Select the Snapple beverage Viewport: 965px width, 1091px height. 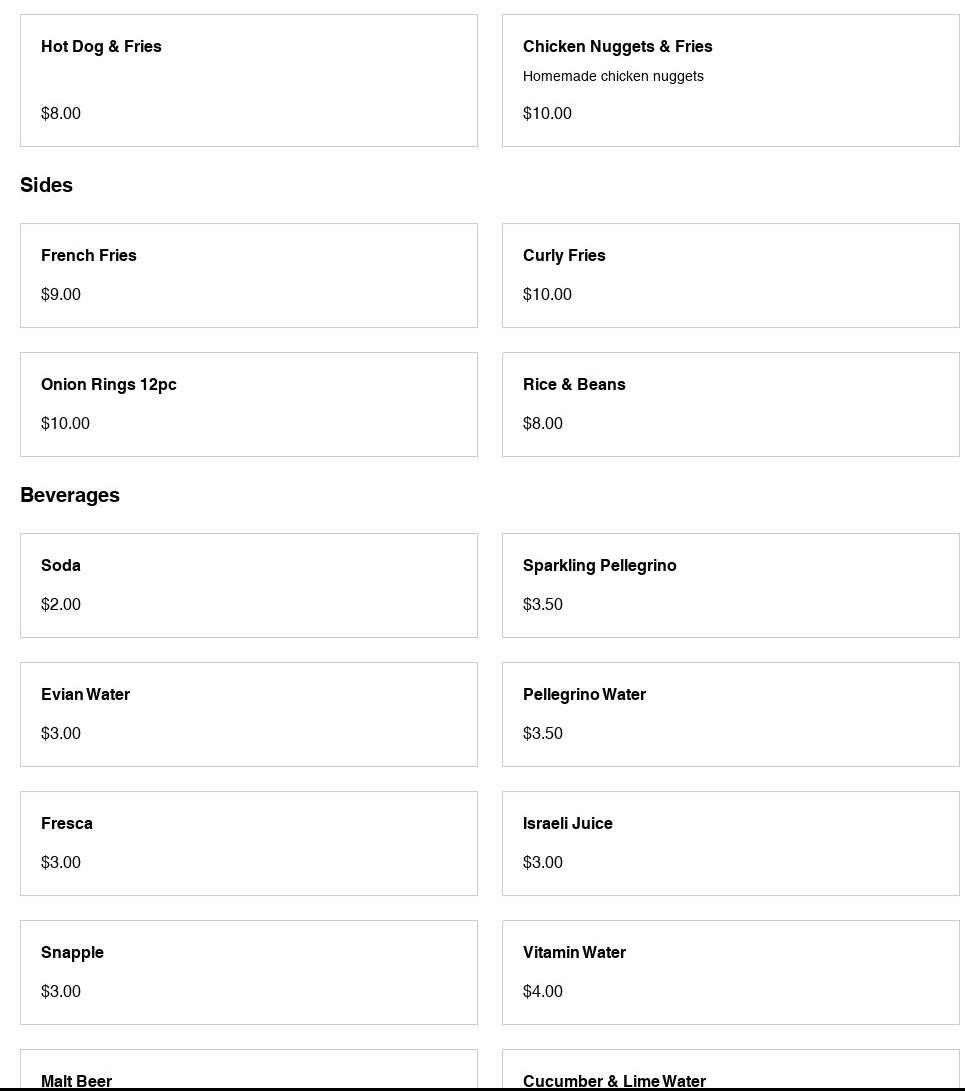pos(248,972)
